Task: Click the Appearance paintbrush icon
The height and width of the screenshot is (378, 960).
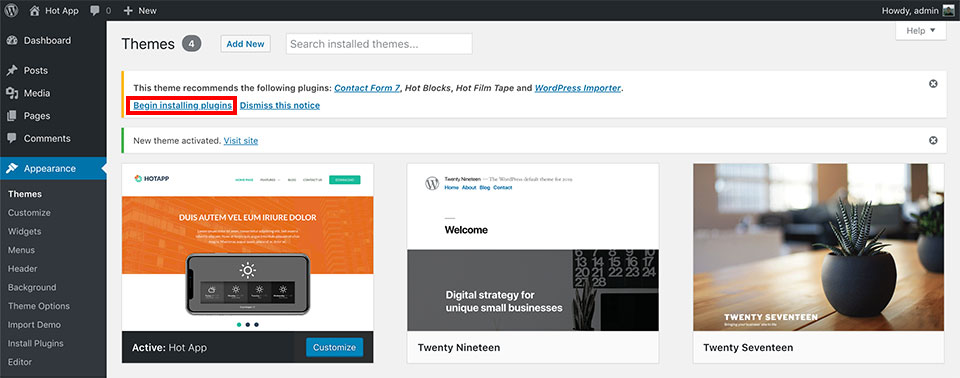Action: pos(12,168)
